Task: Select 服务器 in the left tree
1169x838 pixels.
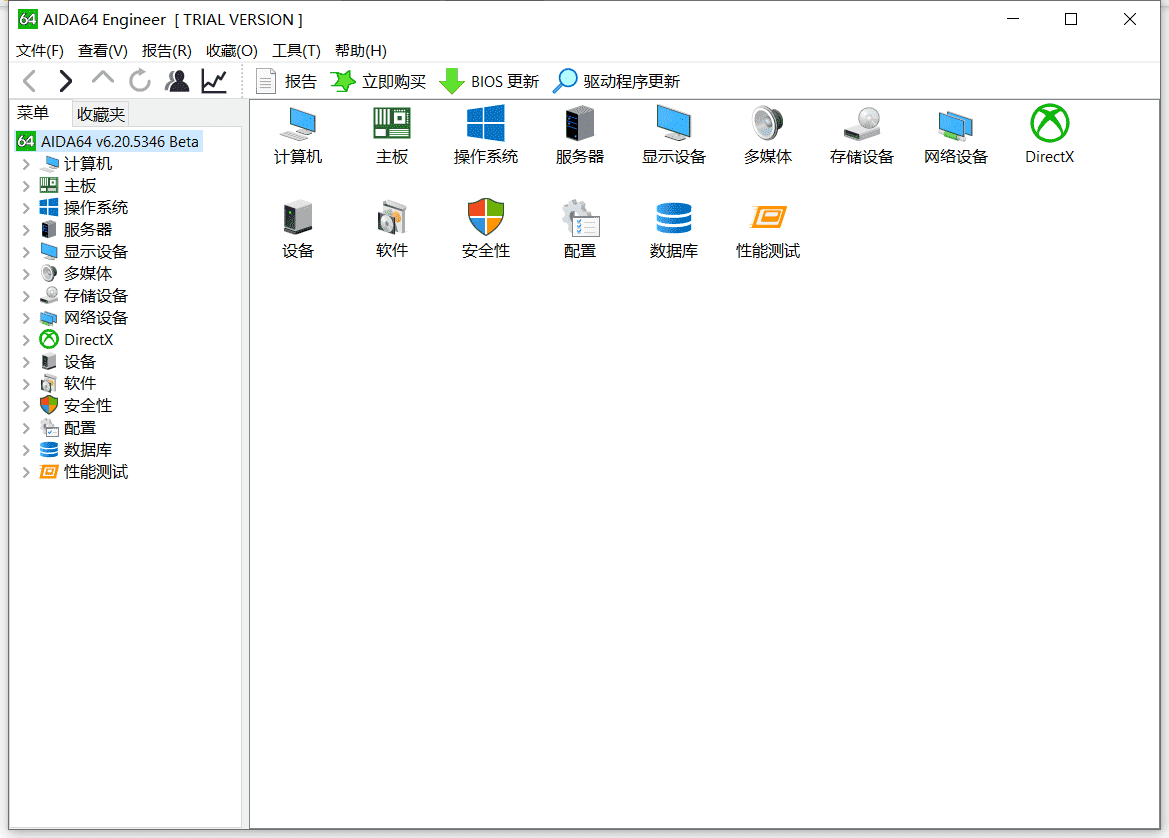Action: click(75, 230)
